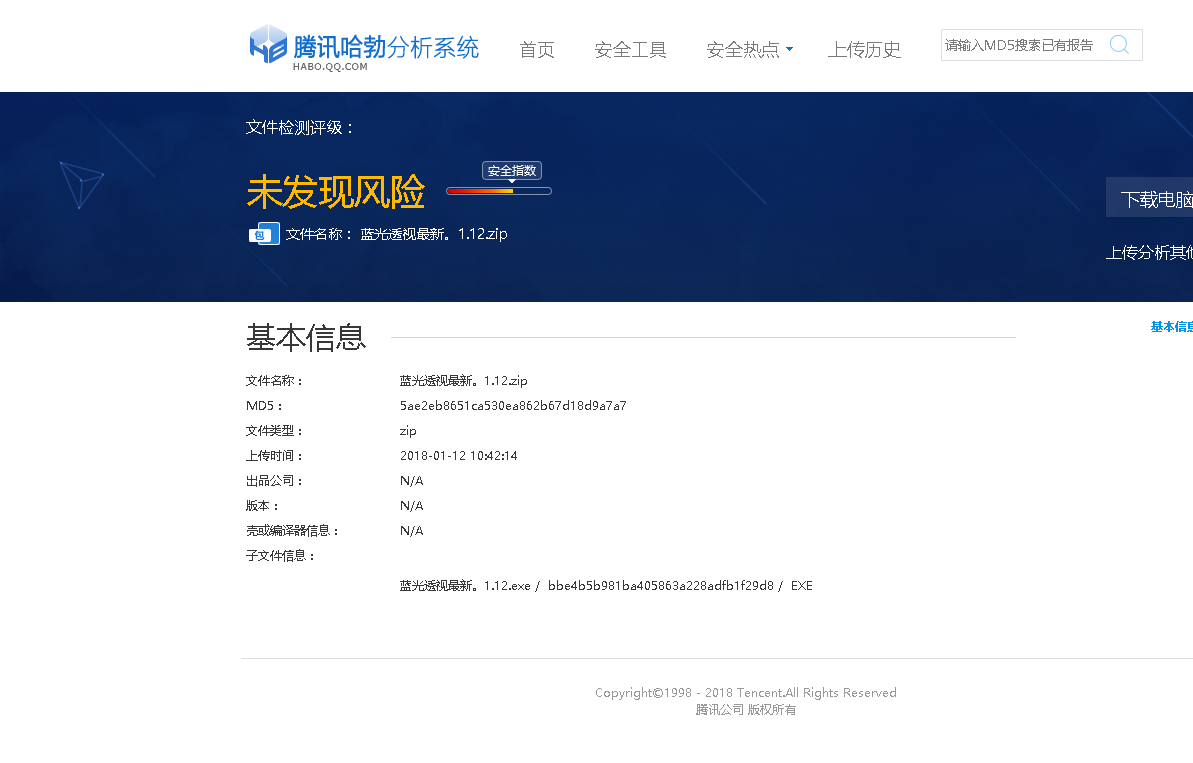Click the 下载电脑 download button

click(1150, 198)
